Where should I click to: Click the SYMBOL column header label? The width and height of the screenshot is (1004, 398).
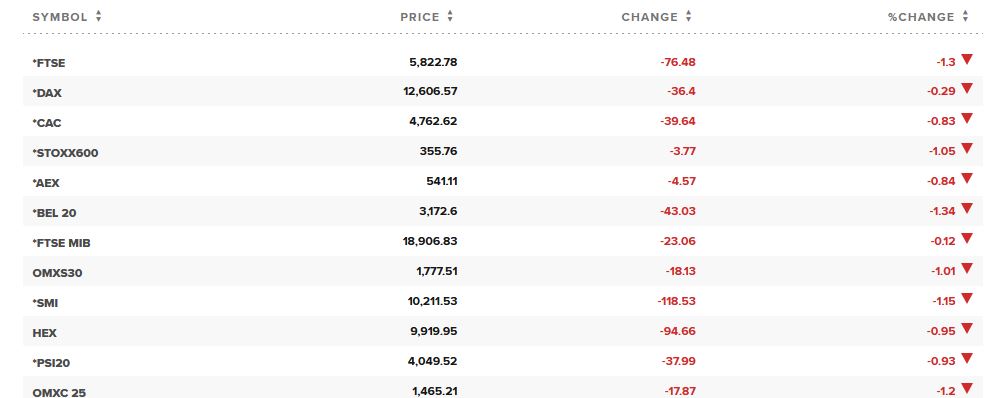tap(60, 17)
